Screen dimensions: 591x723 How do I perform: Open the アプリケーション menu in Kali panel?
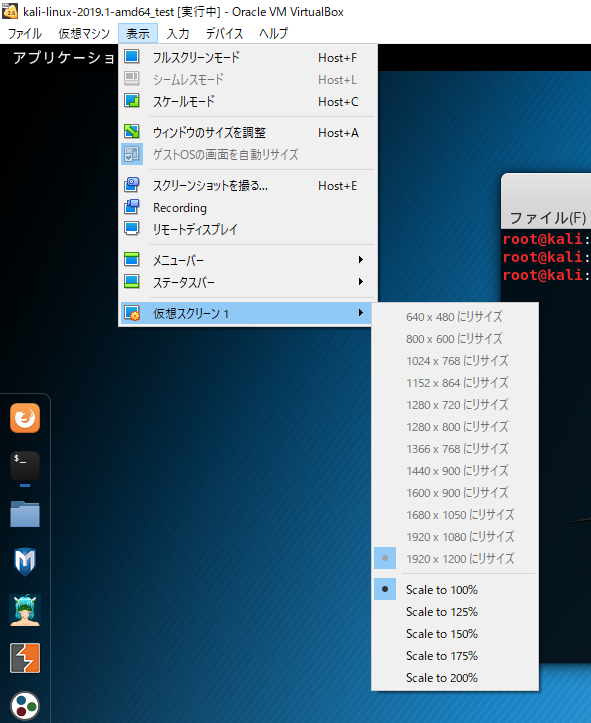(x=64, y=58)
